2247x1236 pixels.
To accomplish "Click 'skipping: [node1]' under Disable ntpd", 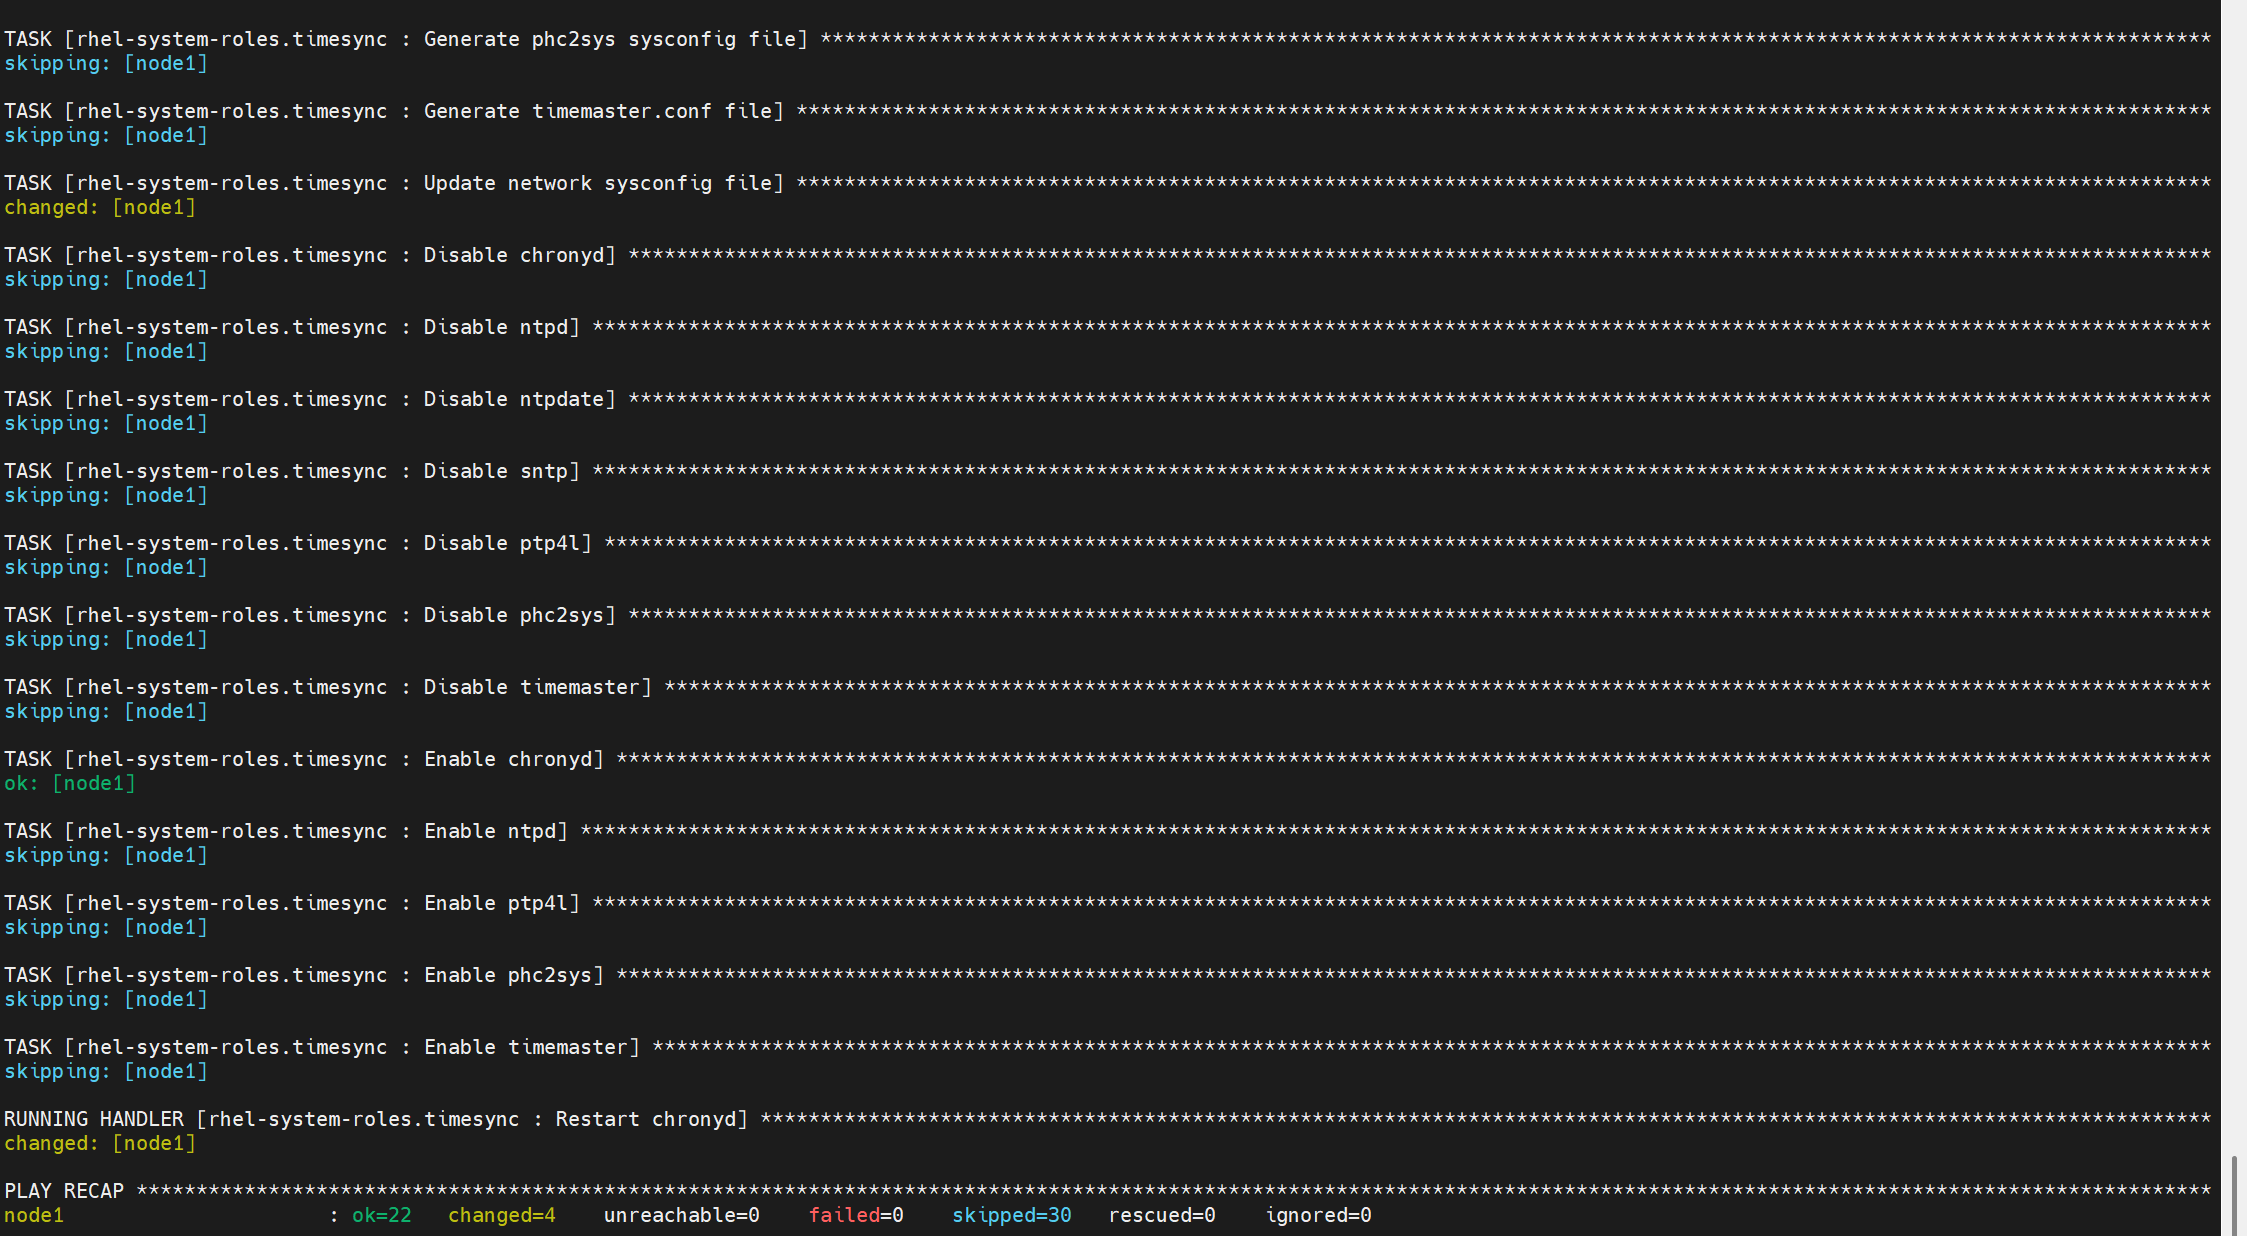I will coord(106,351).
